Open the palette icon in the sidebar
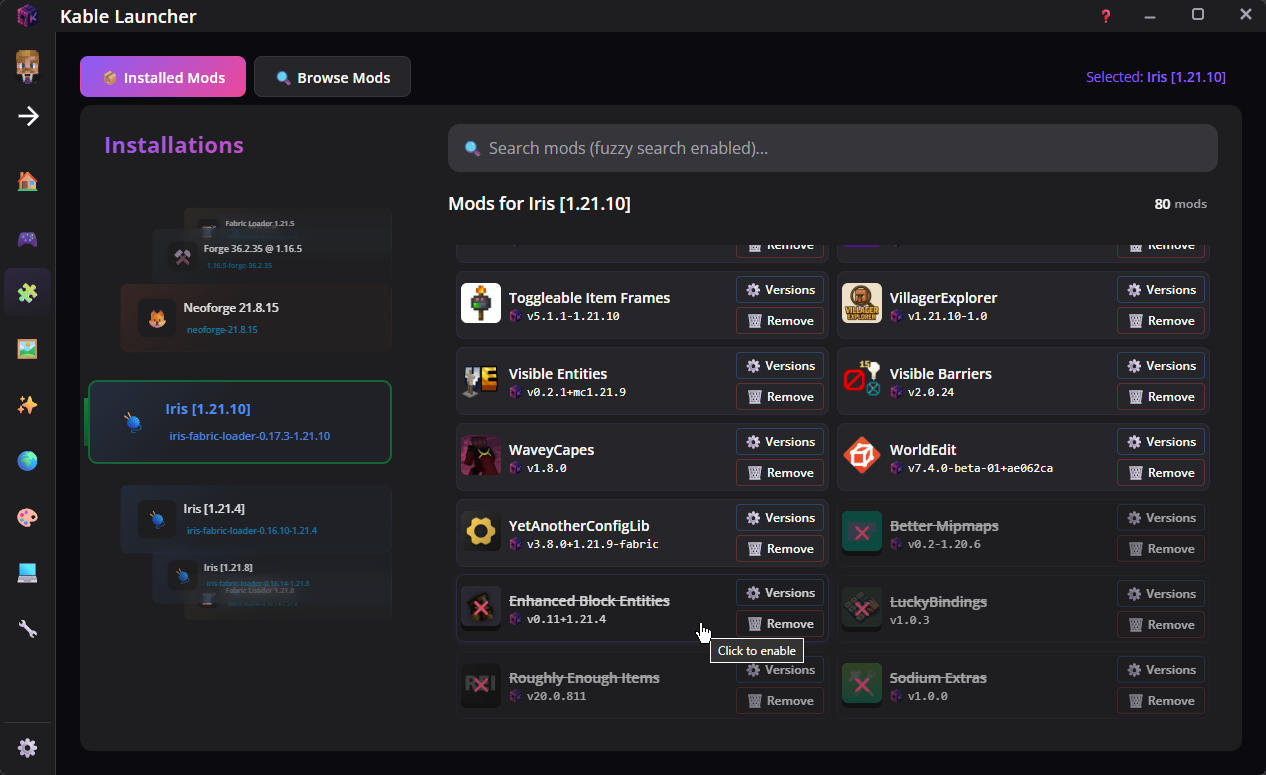 click(27, 517)
